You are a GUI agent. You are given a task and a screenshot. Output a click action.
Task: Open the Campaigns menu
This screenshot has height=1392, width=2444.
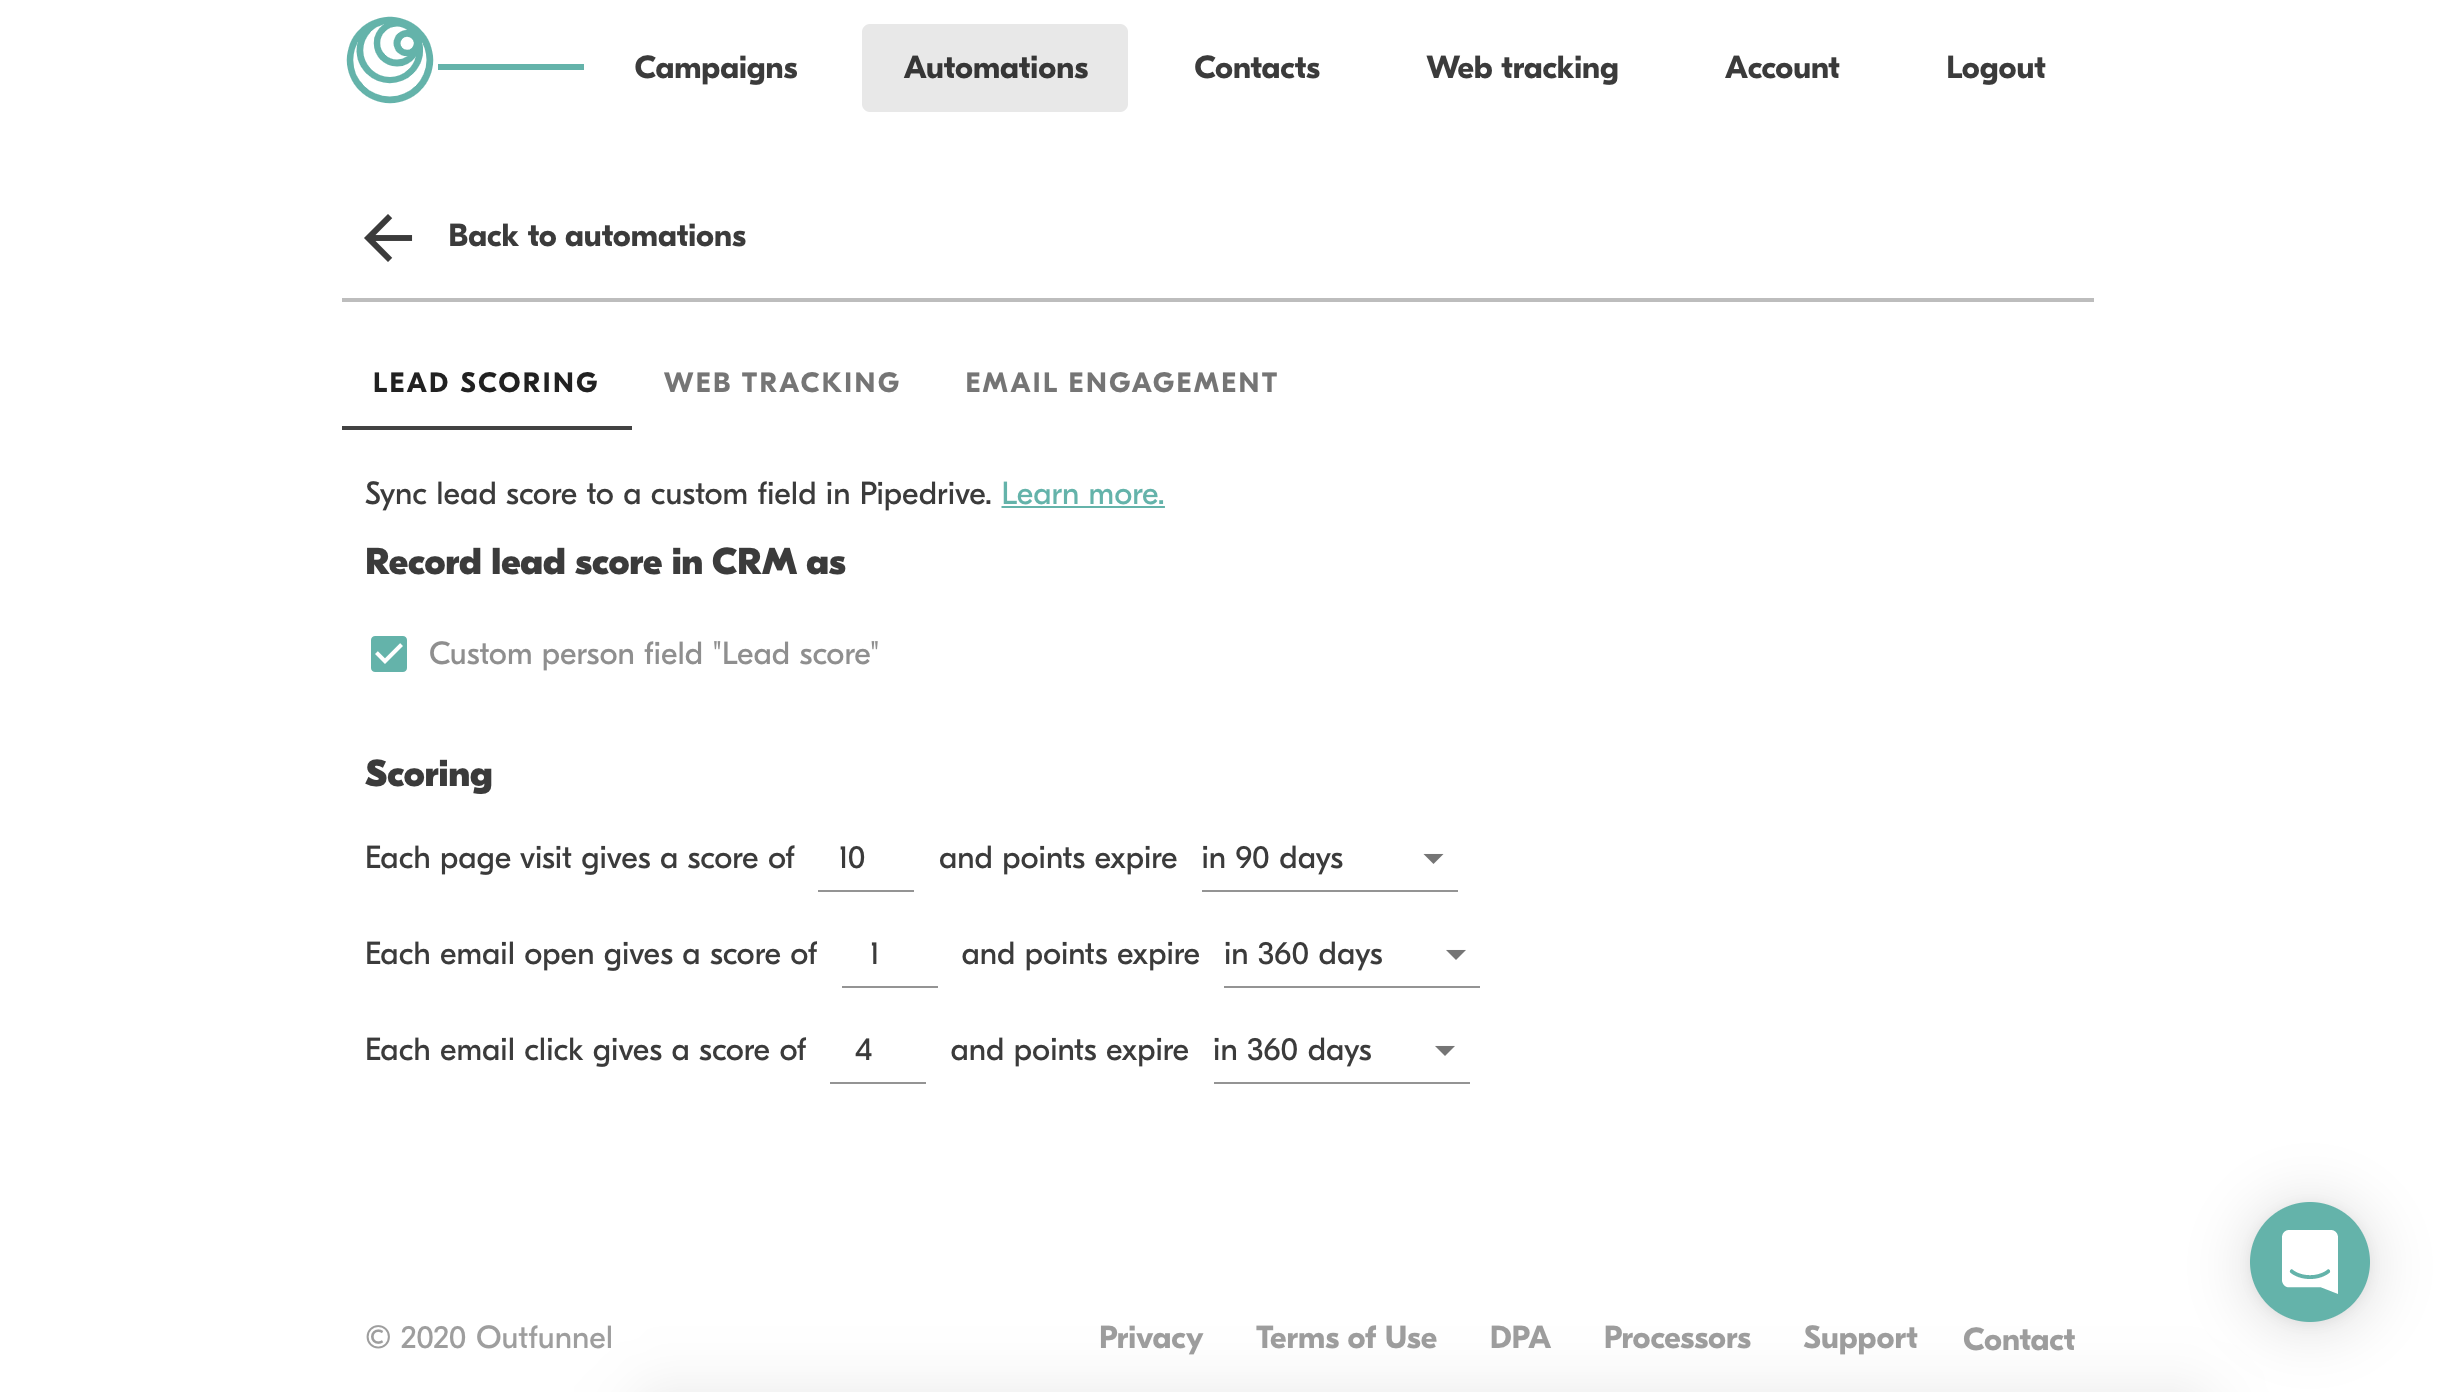(x=716, y=68)
